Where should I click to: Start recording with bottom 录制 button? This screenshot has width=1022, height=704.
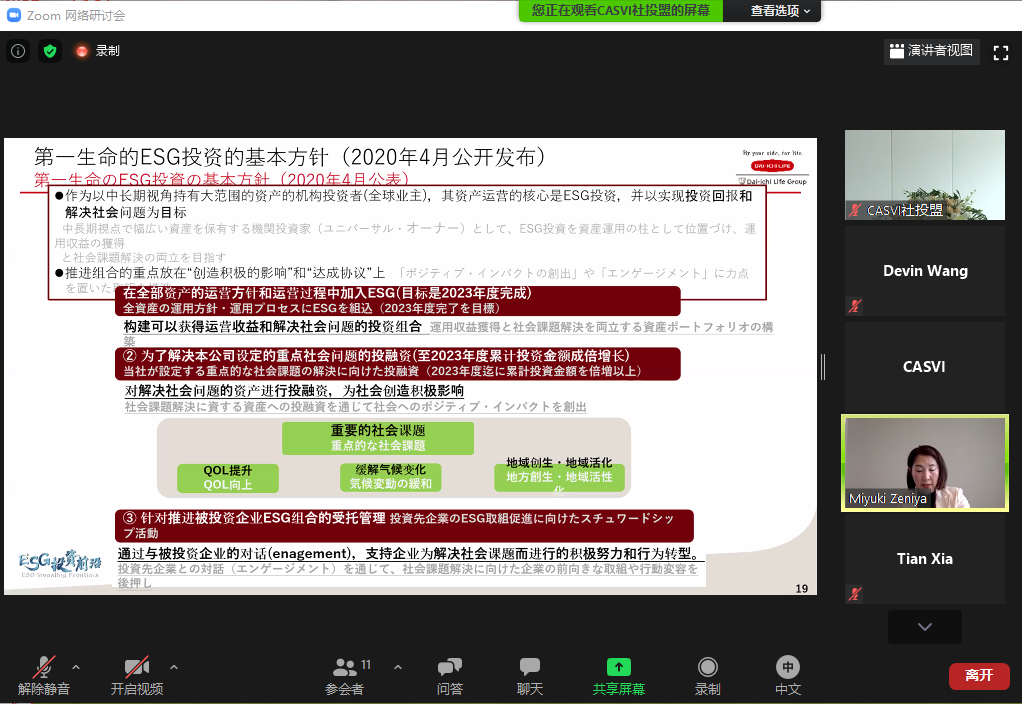707,675
